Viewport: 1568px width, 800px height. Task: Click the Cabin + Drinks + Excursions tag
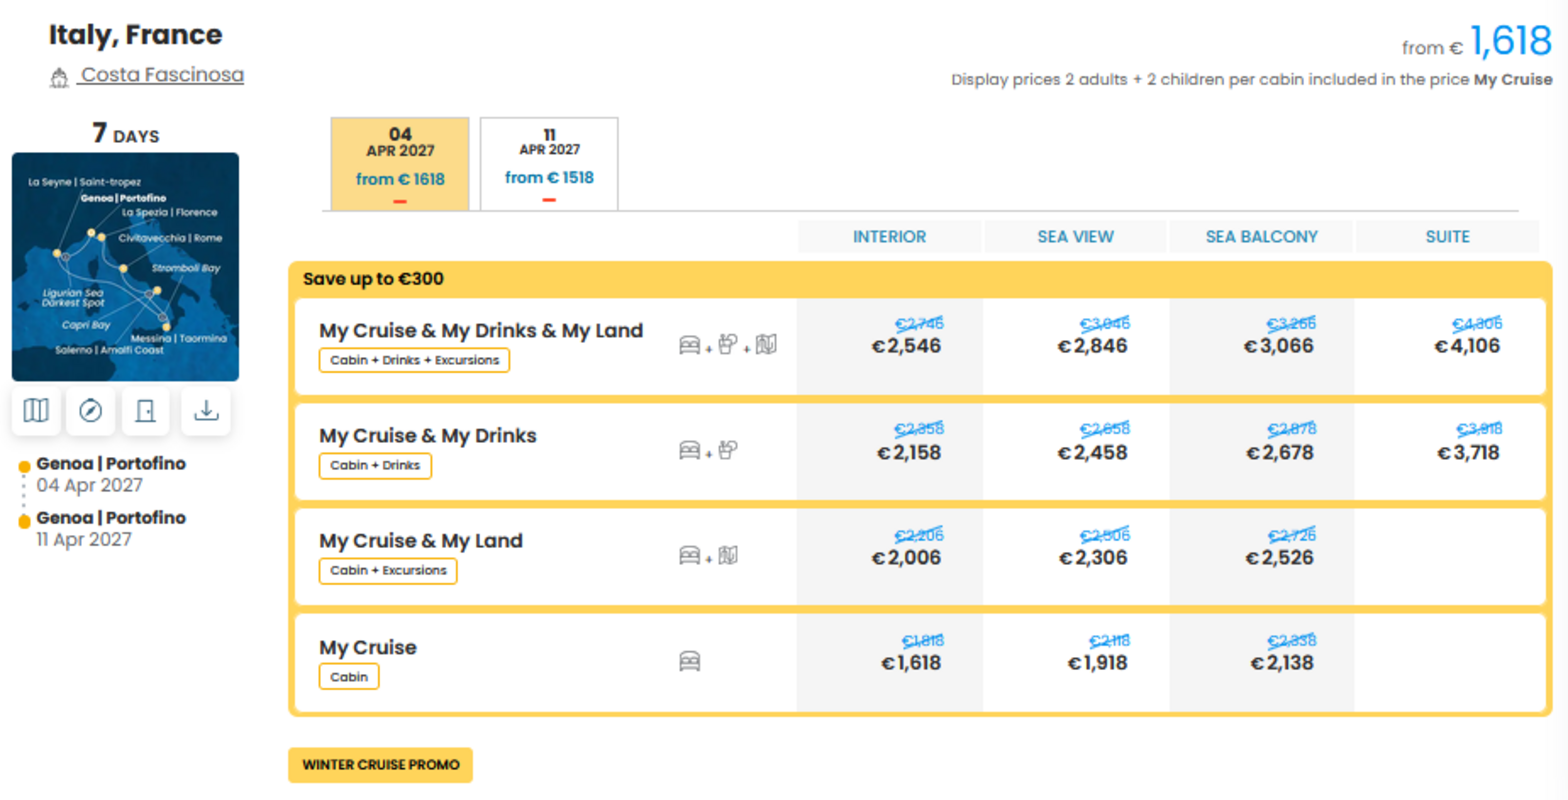(414, 360)
